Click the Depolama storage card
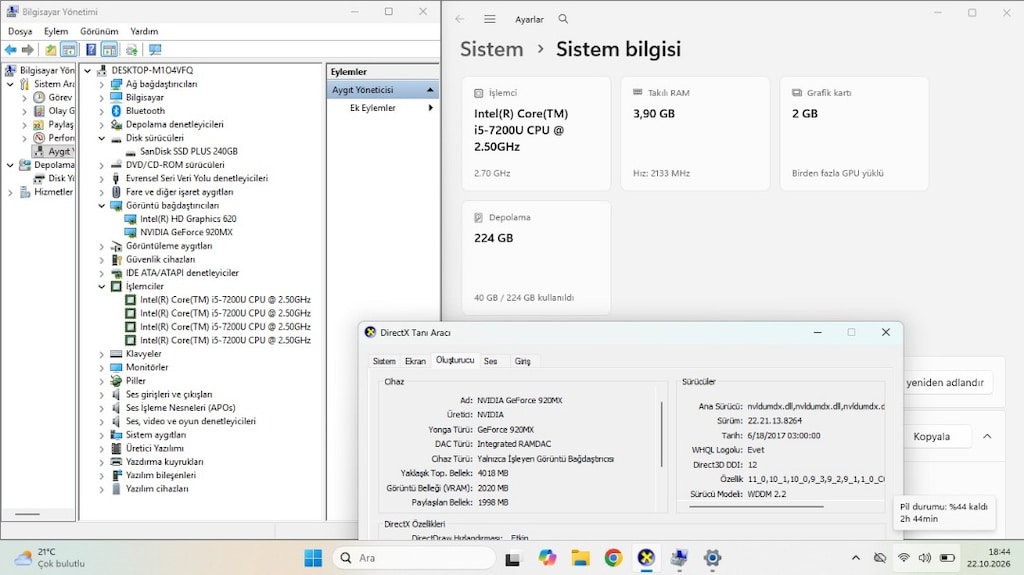The image size is (1024, 575). pos(536,257)
